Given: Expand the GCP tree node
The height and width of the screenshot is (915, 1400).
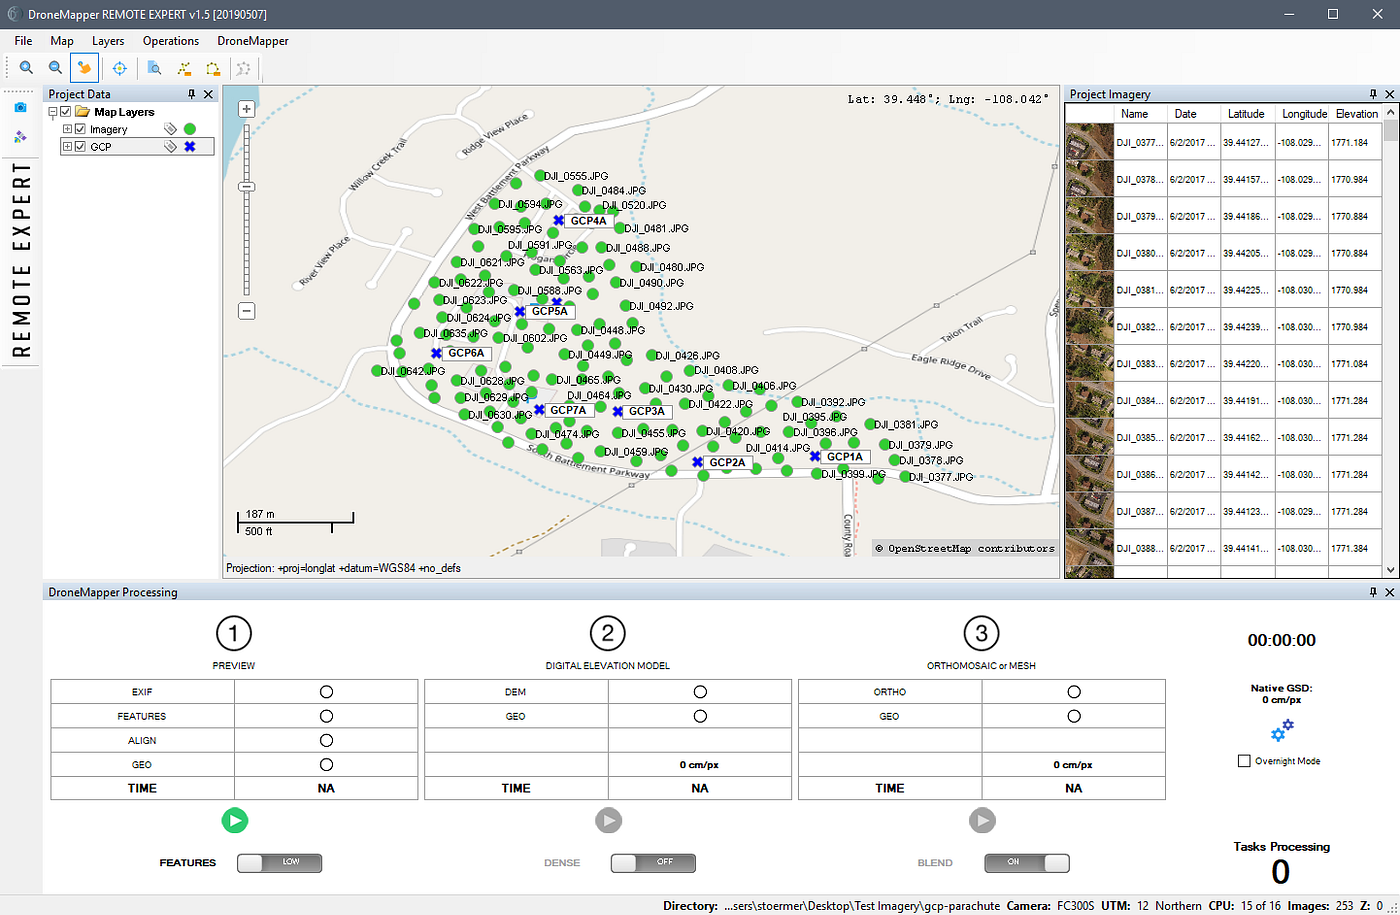Looking at the screenshot, I should (69, 146).
